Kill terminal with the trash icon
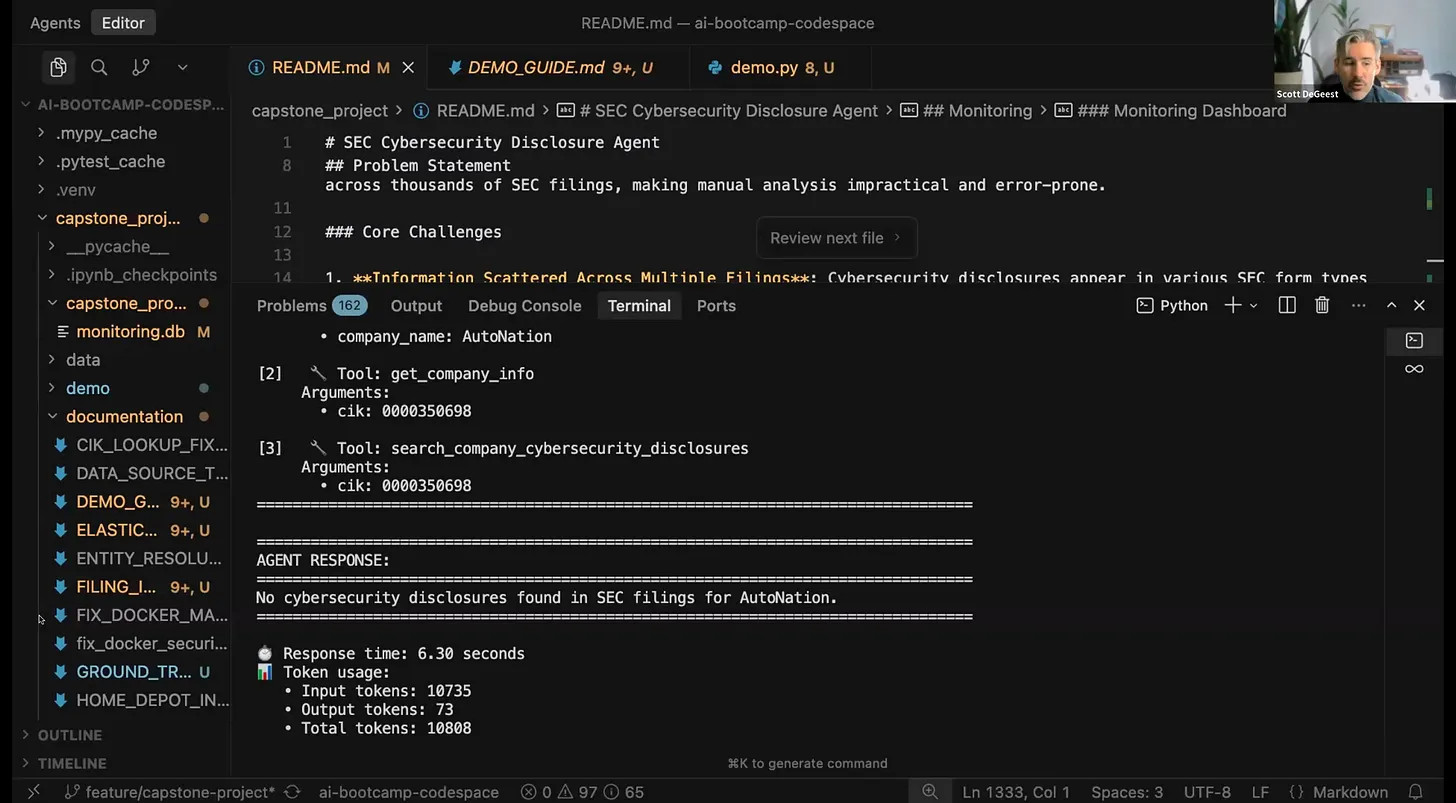Image resolution: width=1456 pixels, height=803 pixels. (1322, 306)
